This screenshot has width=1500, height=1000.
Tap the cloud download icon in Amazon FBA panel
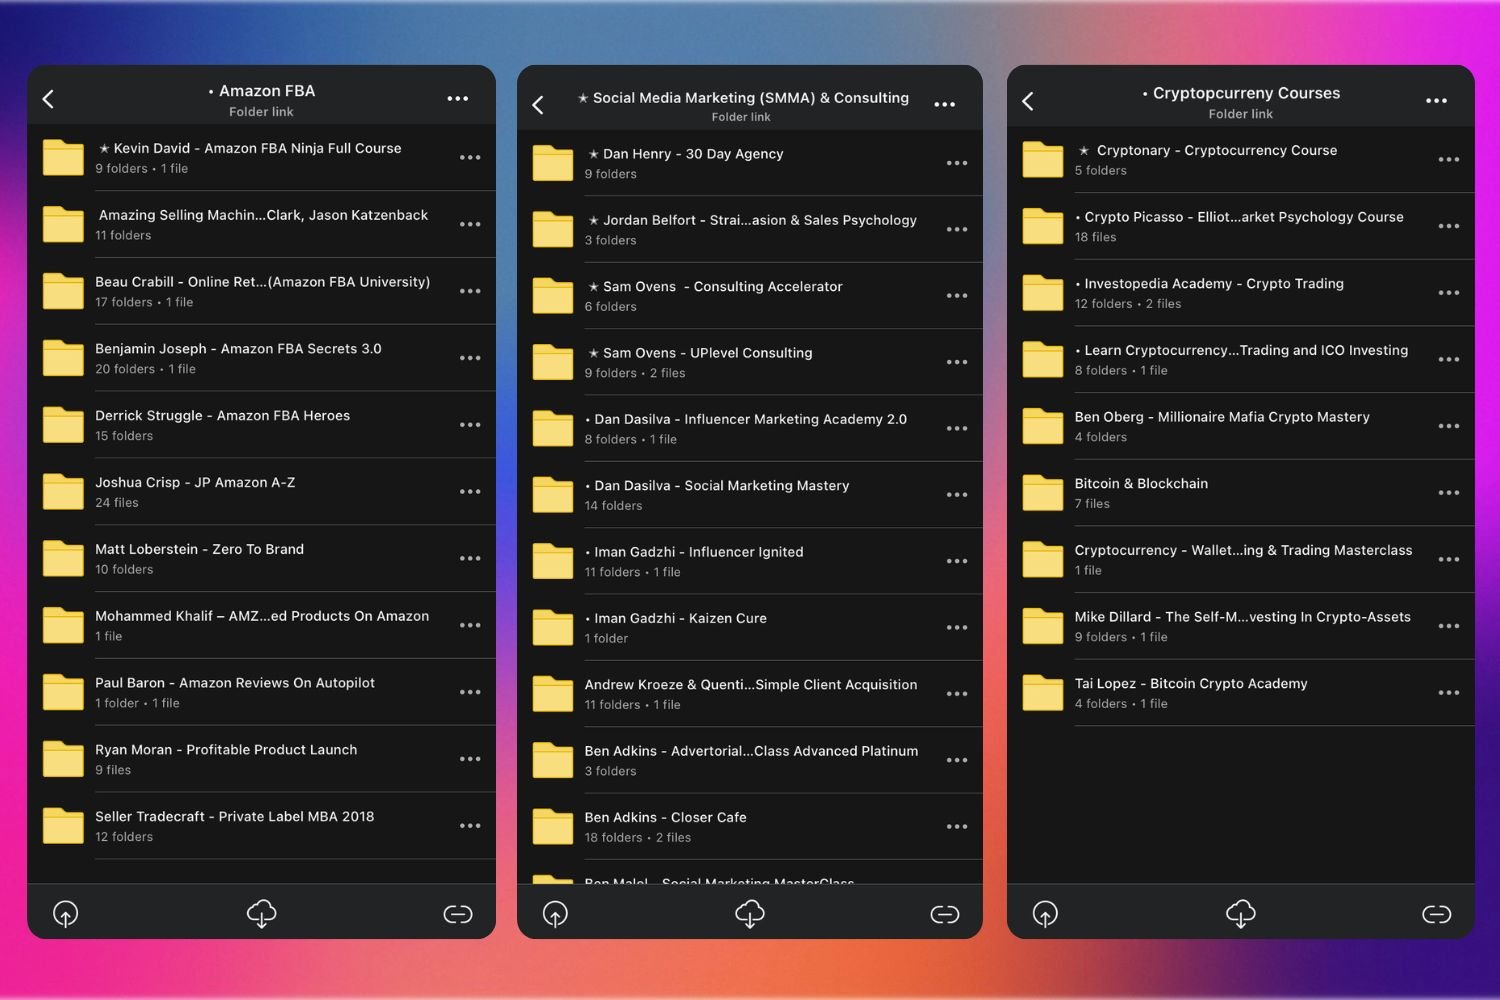point(262,913)
